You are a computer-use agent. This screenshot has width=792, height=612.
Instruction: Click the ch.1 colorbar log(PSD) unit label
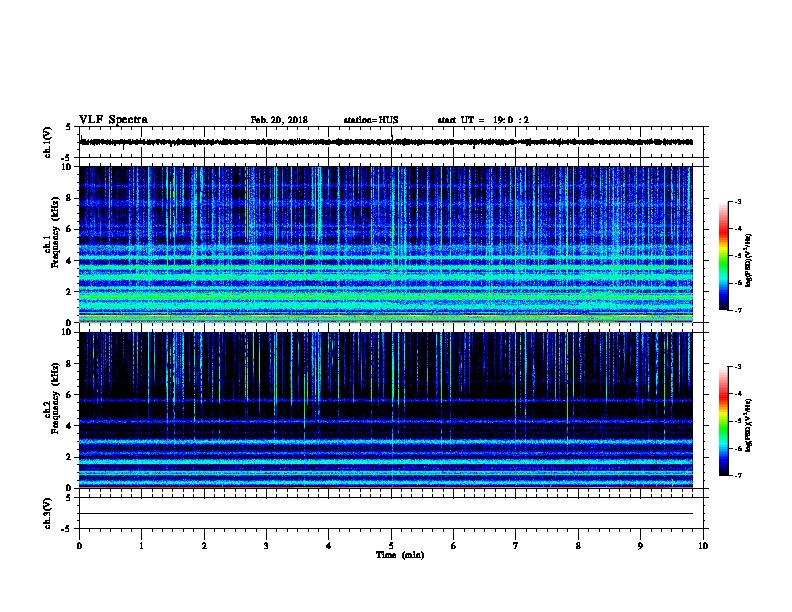click(749, 260)
